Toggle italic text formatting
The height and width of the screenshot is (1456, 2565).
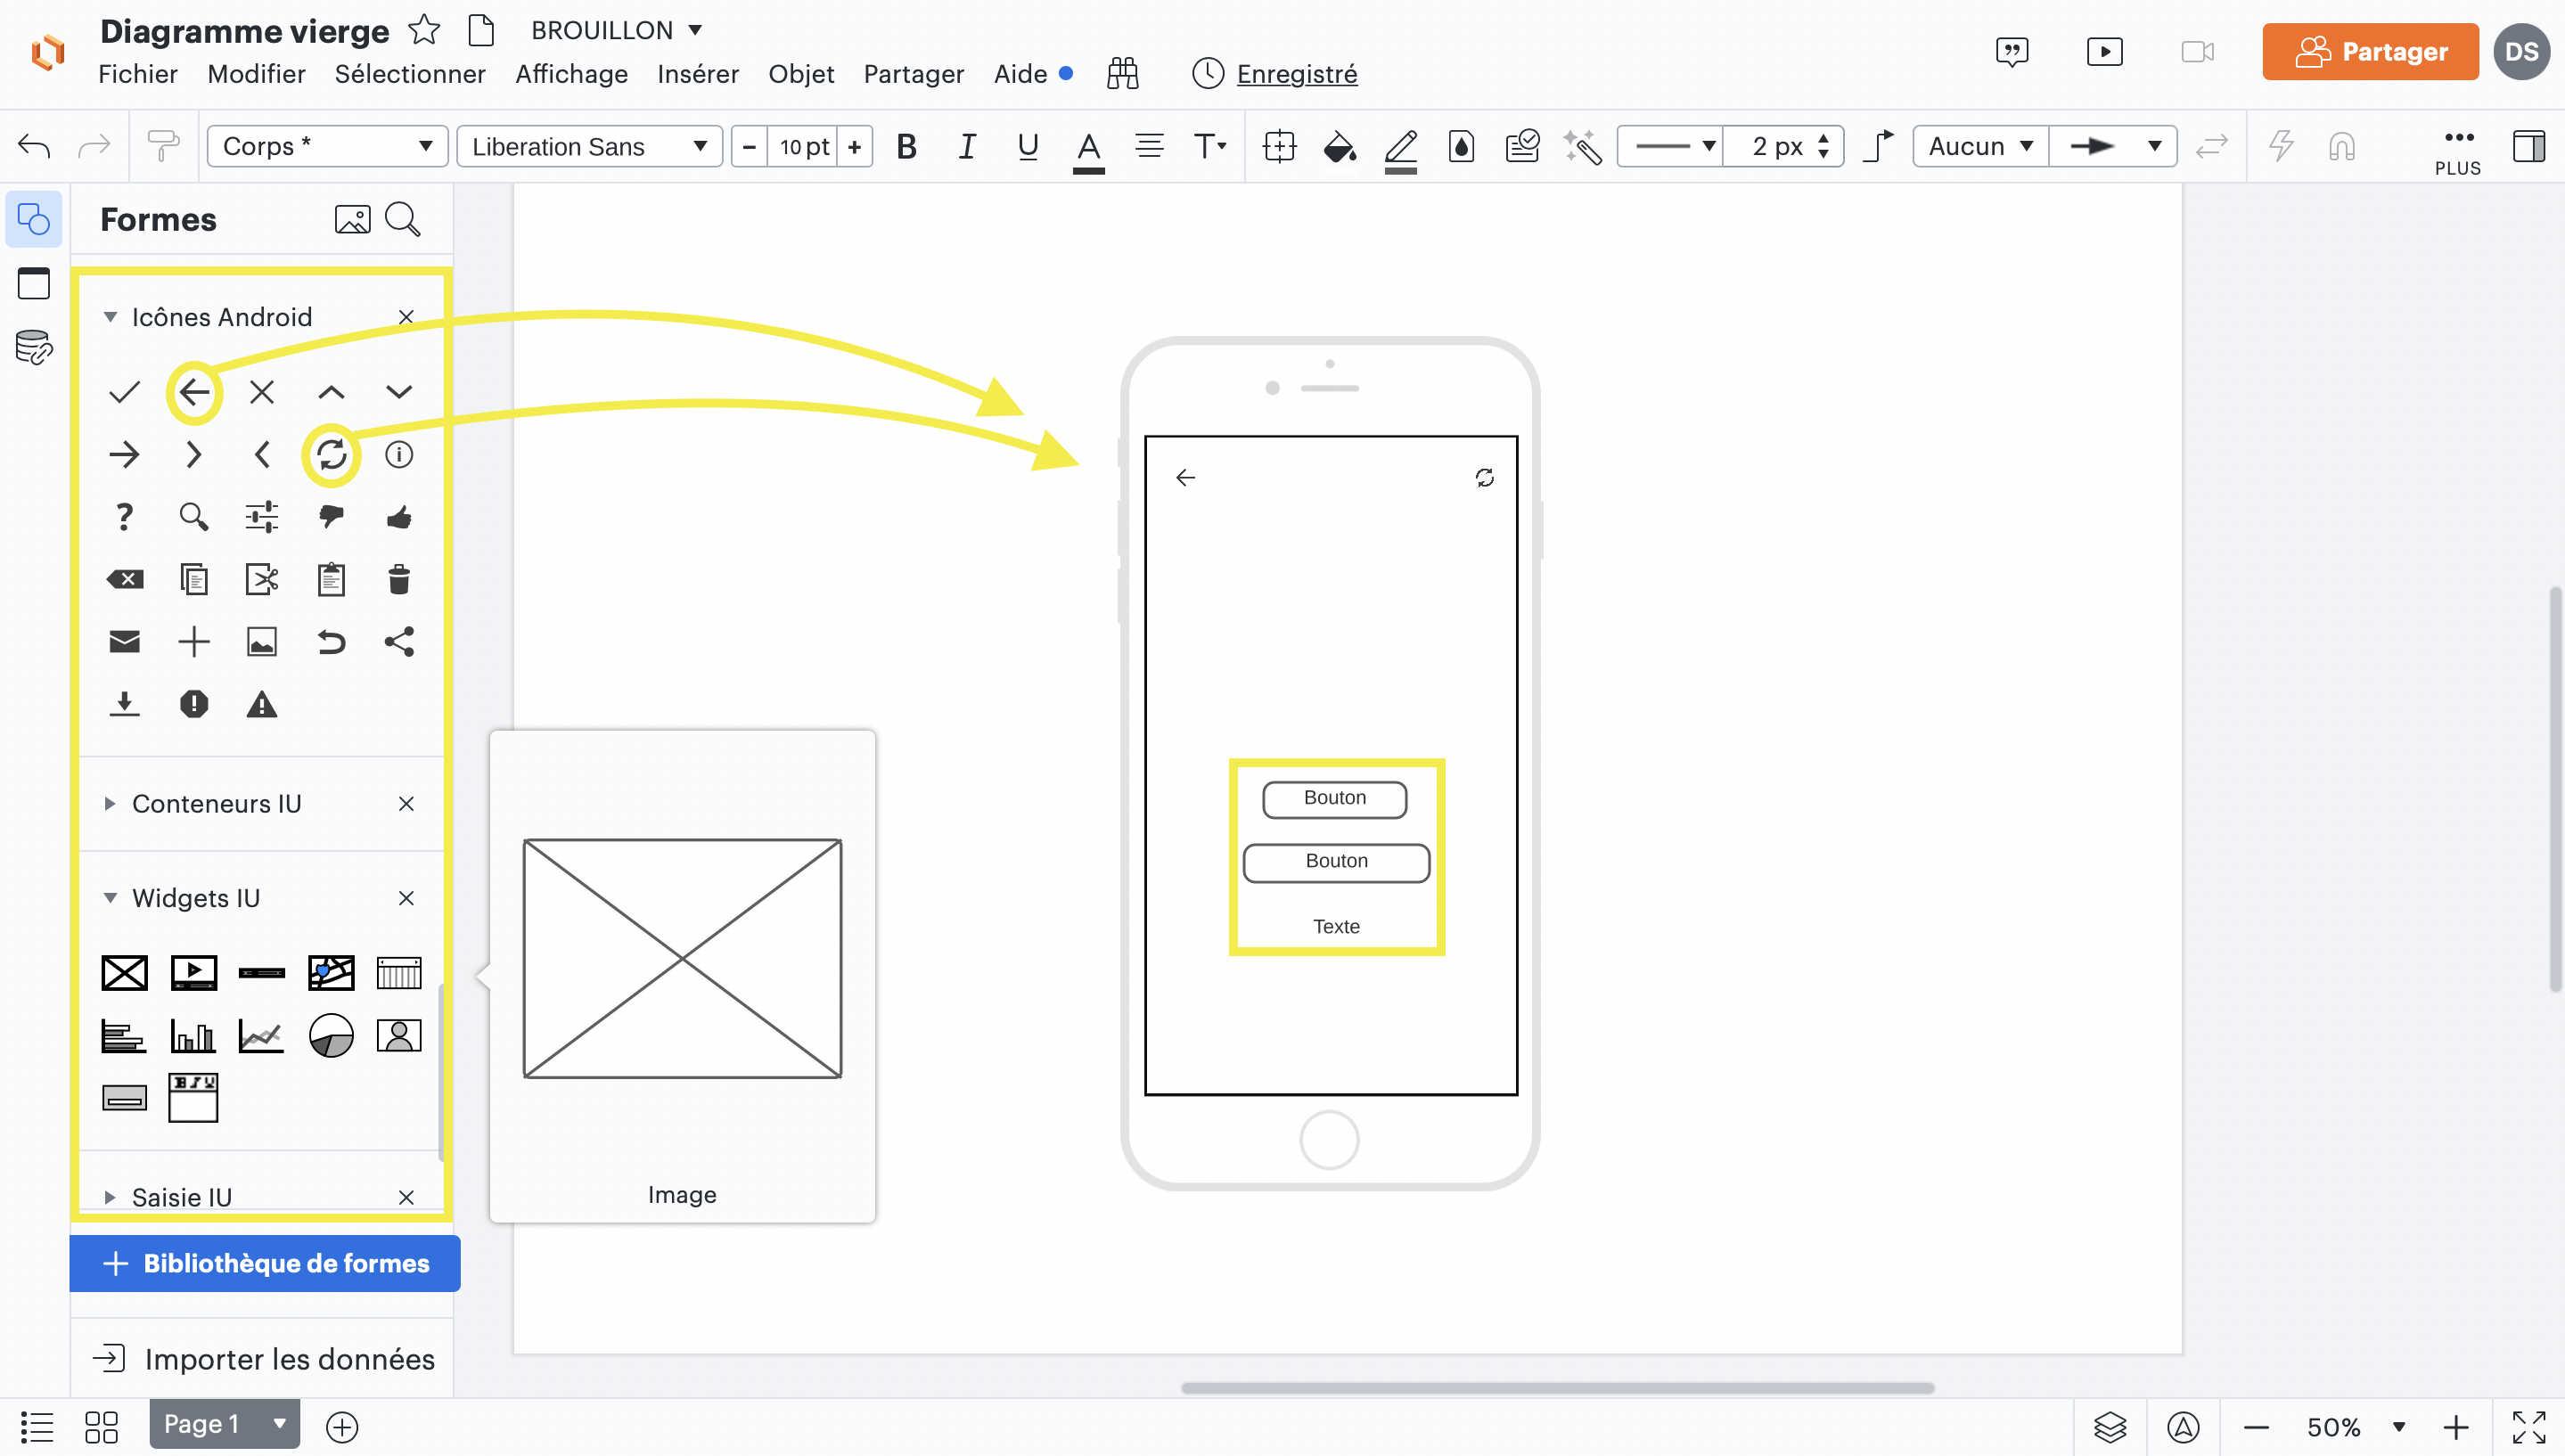coord(967,147)
